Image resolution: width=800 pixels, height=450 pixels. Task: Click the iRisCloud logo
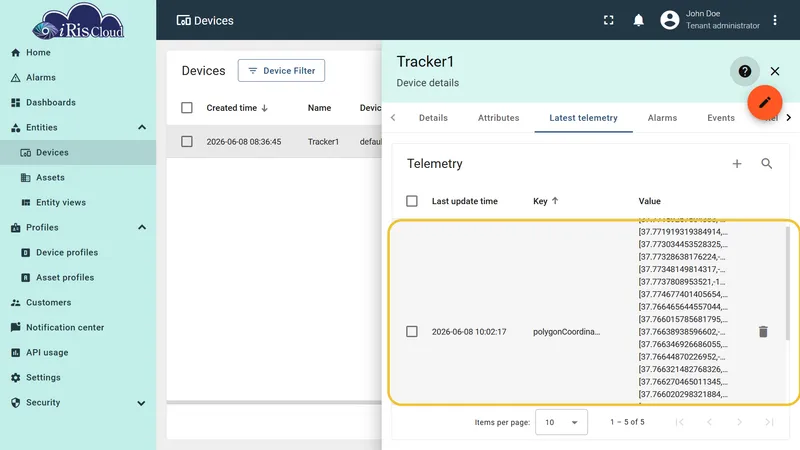point(78,21)
